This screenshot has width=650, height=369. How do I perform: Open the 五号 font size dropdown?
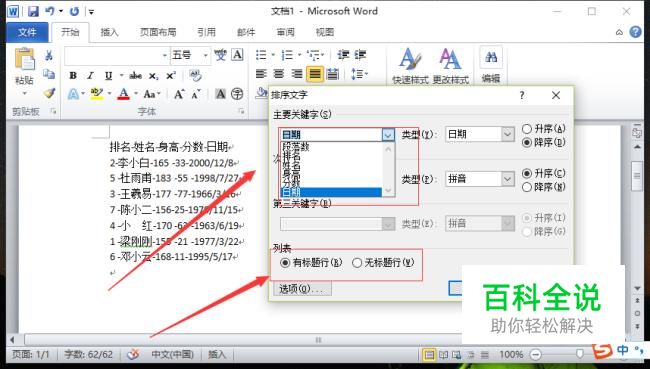tap(205, 55)
